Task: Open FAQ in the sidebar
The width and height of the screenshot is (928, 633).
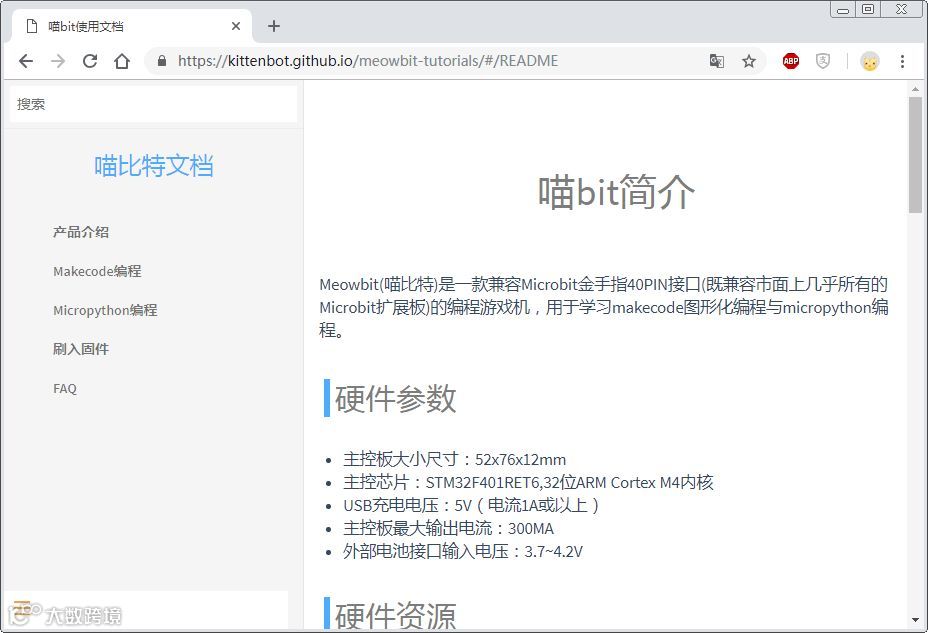Action: pos(65,388)
